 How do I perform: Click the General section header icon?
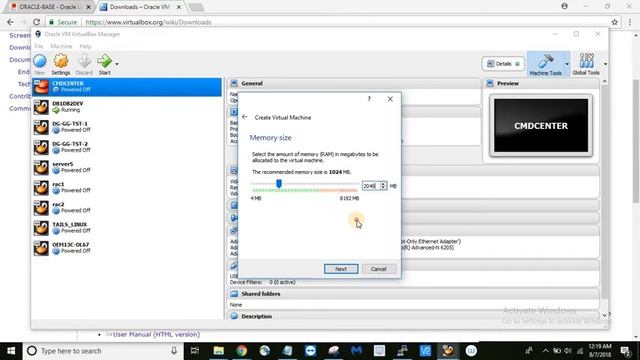pos(234,83)
